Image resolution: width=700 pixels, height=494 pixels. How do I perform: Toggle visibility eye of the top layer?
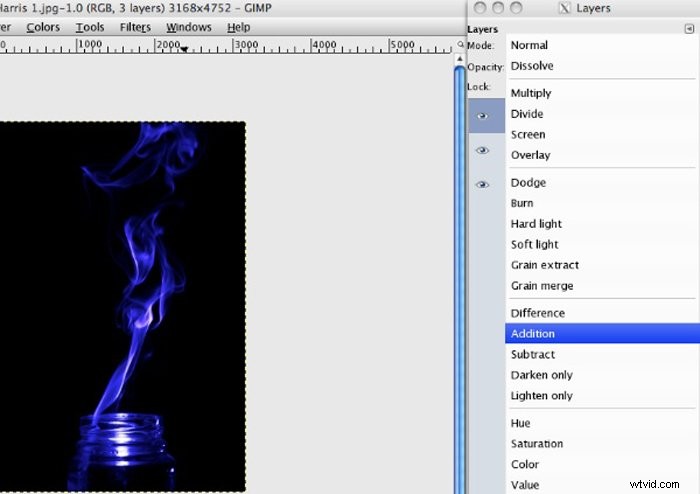(x=482, y=116)
